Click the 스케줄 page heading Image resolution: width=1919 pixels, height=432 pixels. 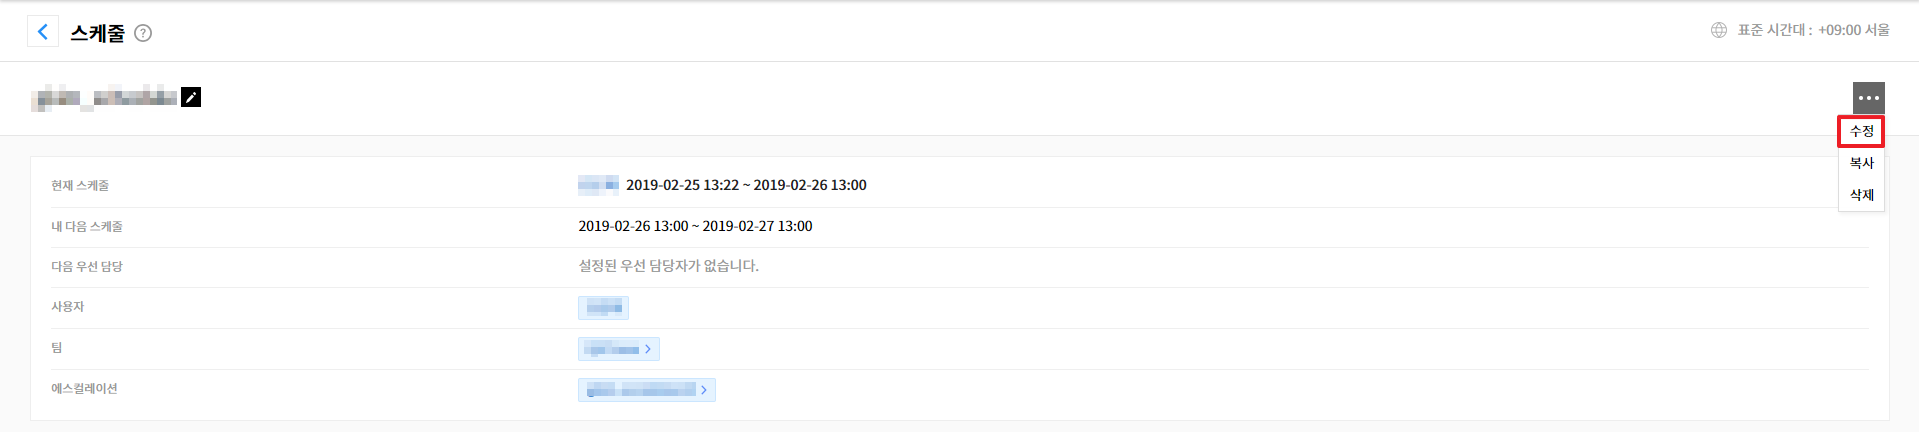pyautogui.click(x=97, y=33)
